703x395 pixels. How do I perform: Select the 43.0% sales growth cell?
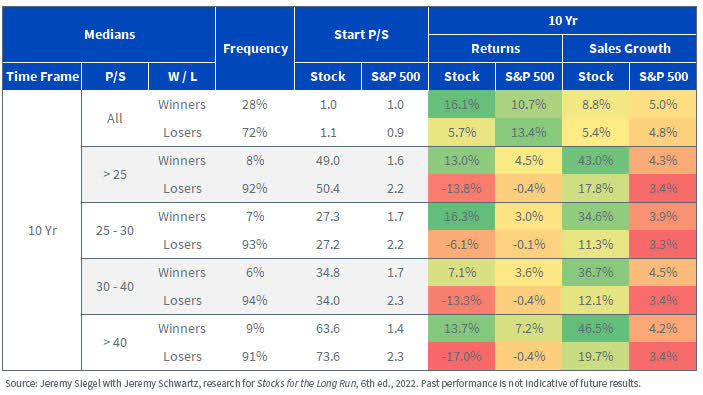coord(596,161)
